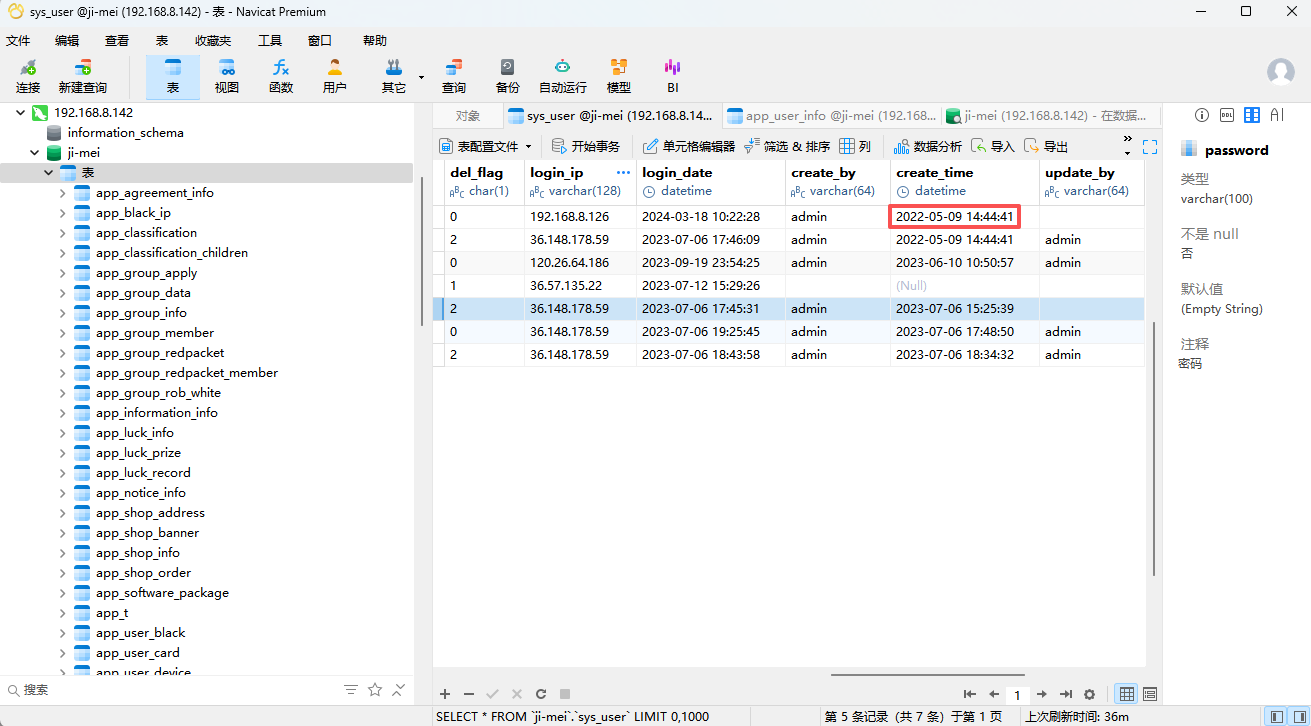Open the 视图 (View) toolbar icon
1311x726 pixels.
227,76
